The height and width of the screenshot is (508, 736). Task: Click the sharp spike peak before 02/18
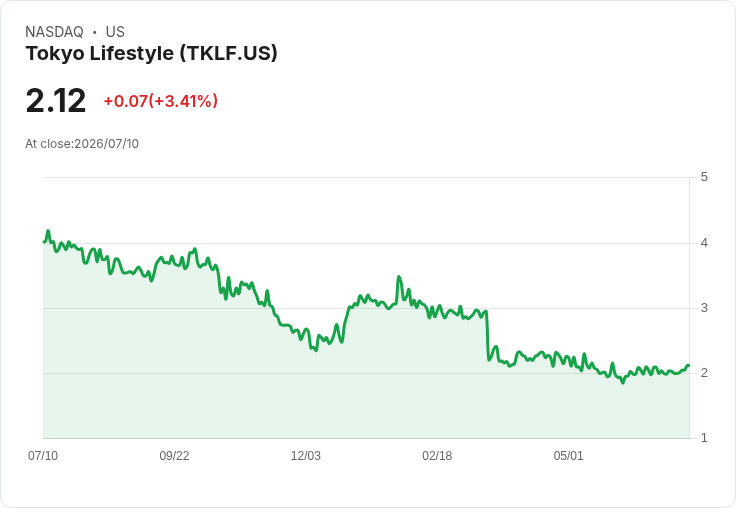399,277
